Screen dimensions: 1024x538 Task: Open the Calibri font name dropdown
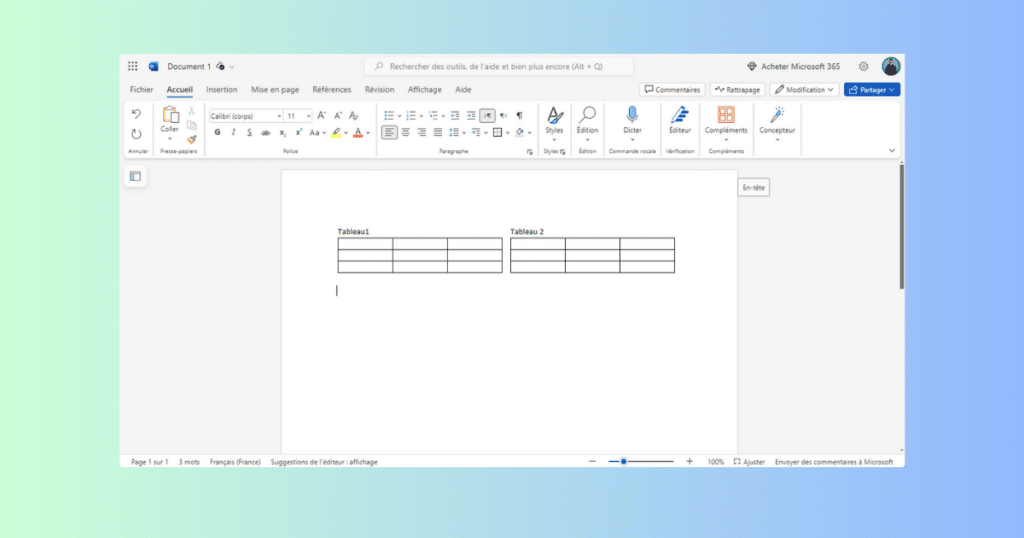click(x=279, y=116)
